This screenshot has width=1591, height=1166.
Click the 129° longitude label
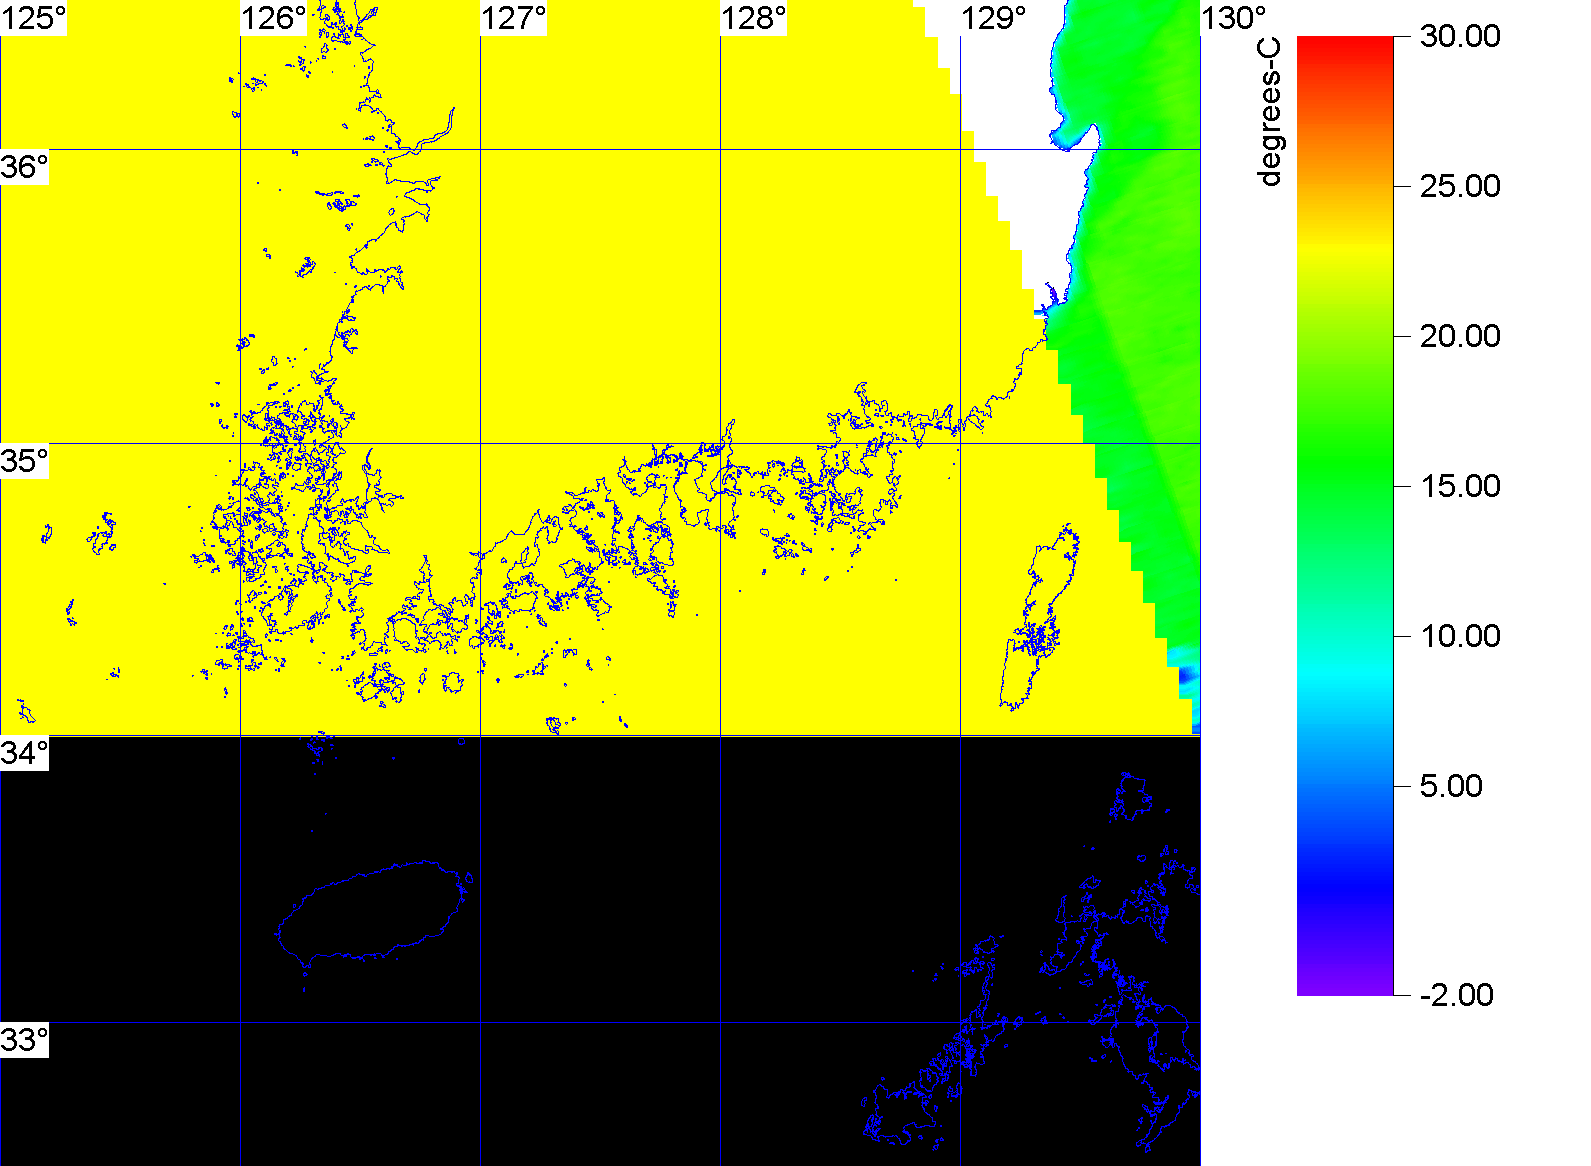coord(994,18)
